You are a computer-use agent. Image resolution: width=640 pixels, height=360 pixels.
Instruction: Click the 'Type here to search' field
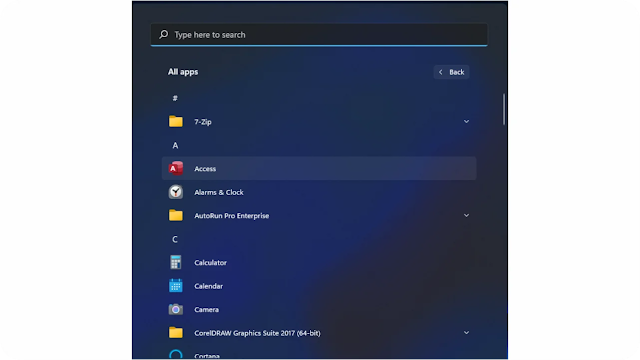(319, 35)
